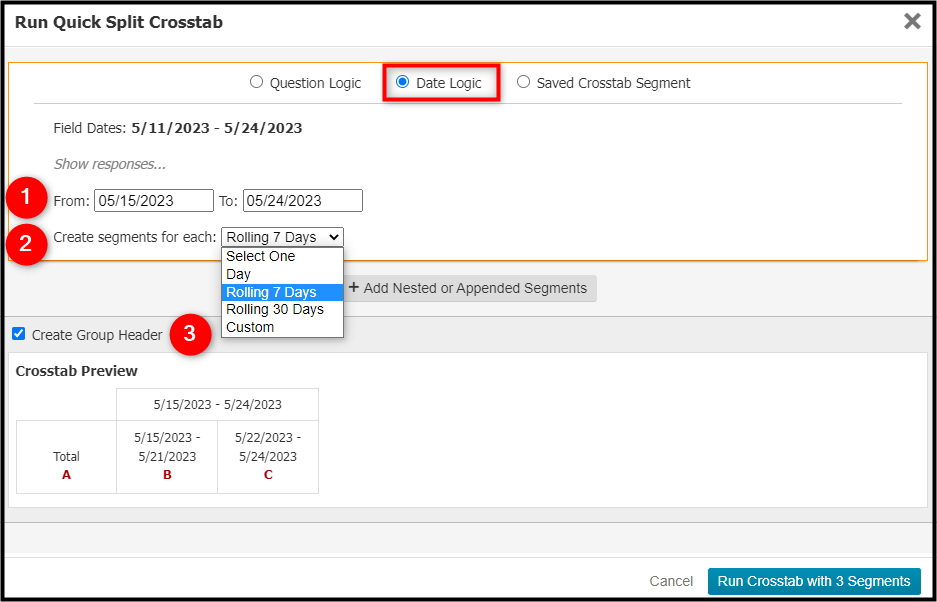The width and height of the screenshot is (937, 602).
Task: Click the To date field 05/24/2023
Action: click(303, 201)
